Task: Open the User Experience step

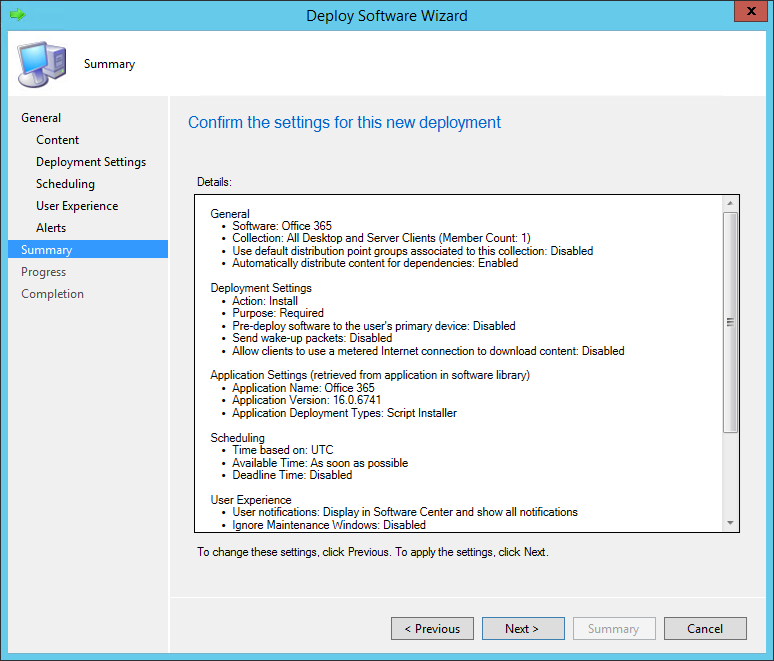Action: point(77,206)
